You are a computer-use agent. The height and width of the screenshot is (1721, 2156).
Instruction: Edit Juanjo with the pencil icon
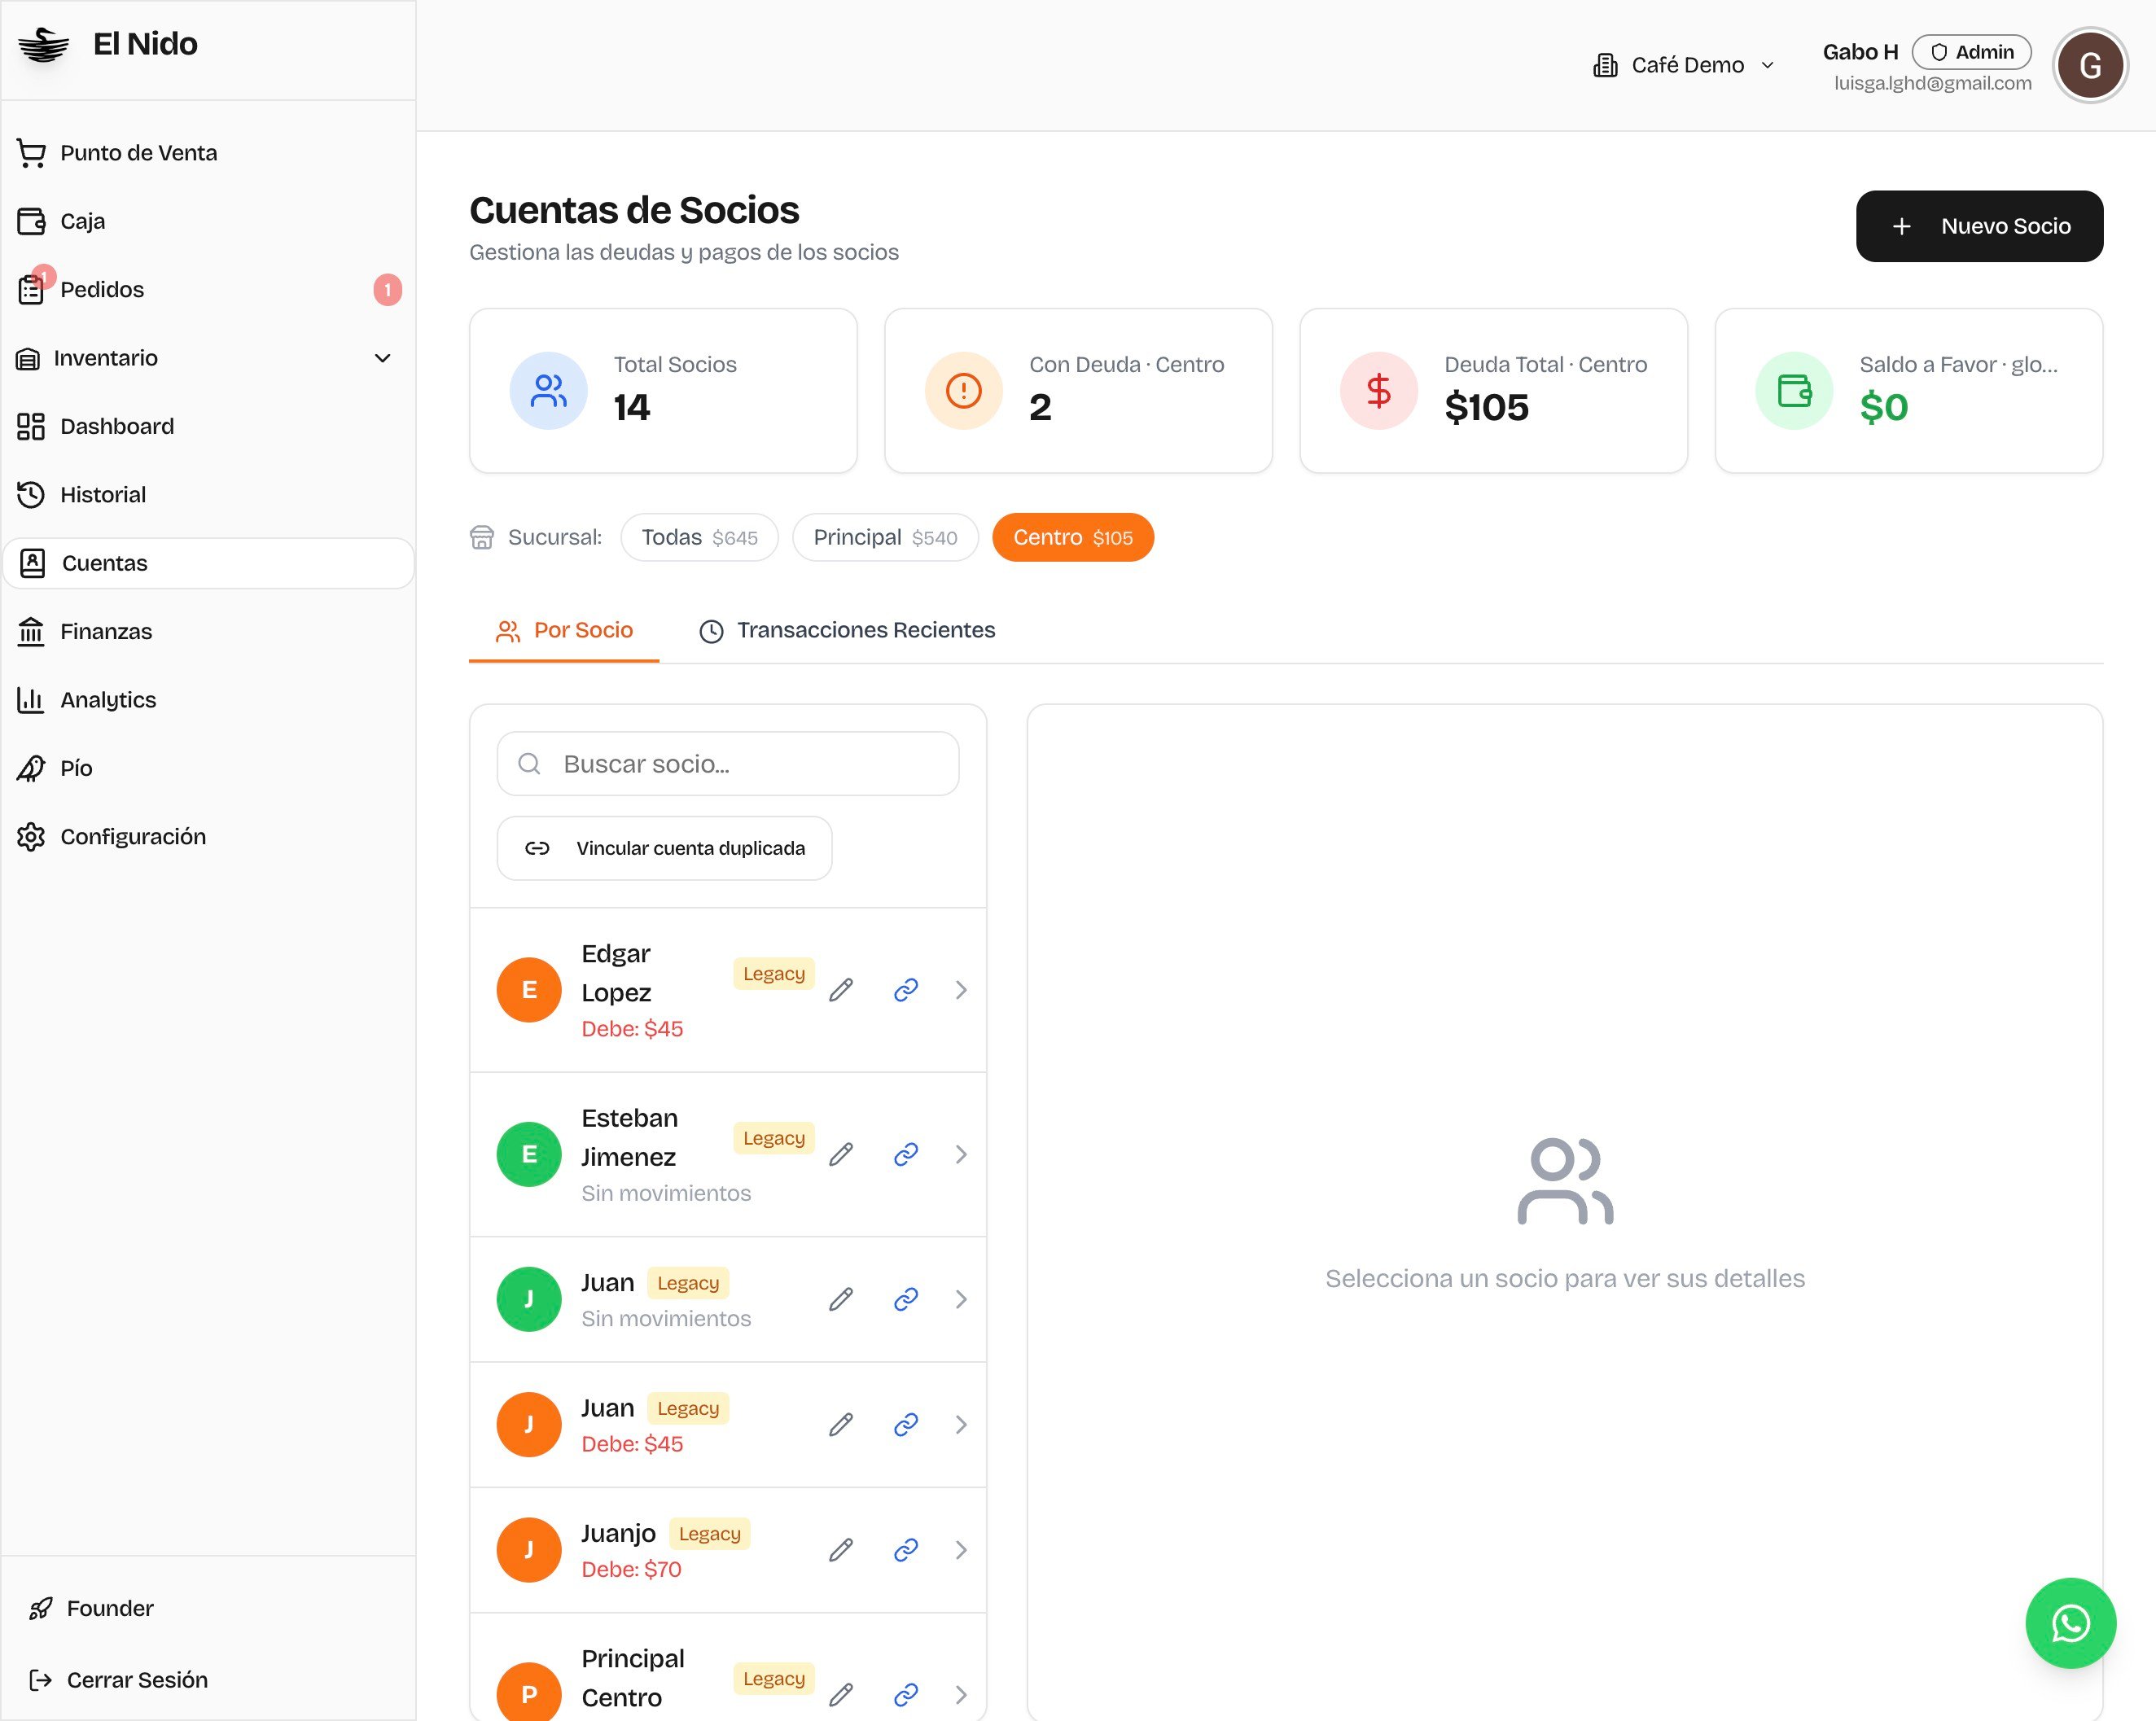tap(841, 1549)
